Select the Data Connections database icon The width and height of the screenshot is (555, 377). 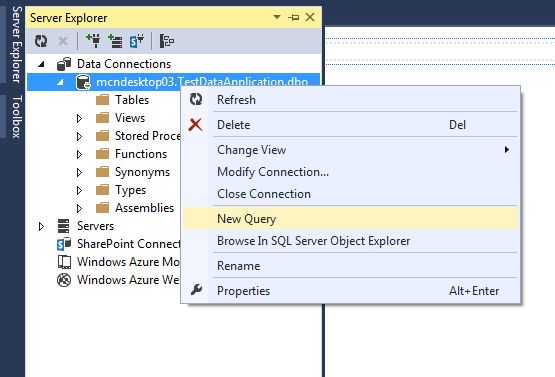[64, 64]
